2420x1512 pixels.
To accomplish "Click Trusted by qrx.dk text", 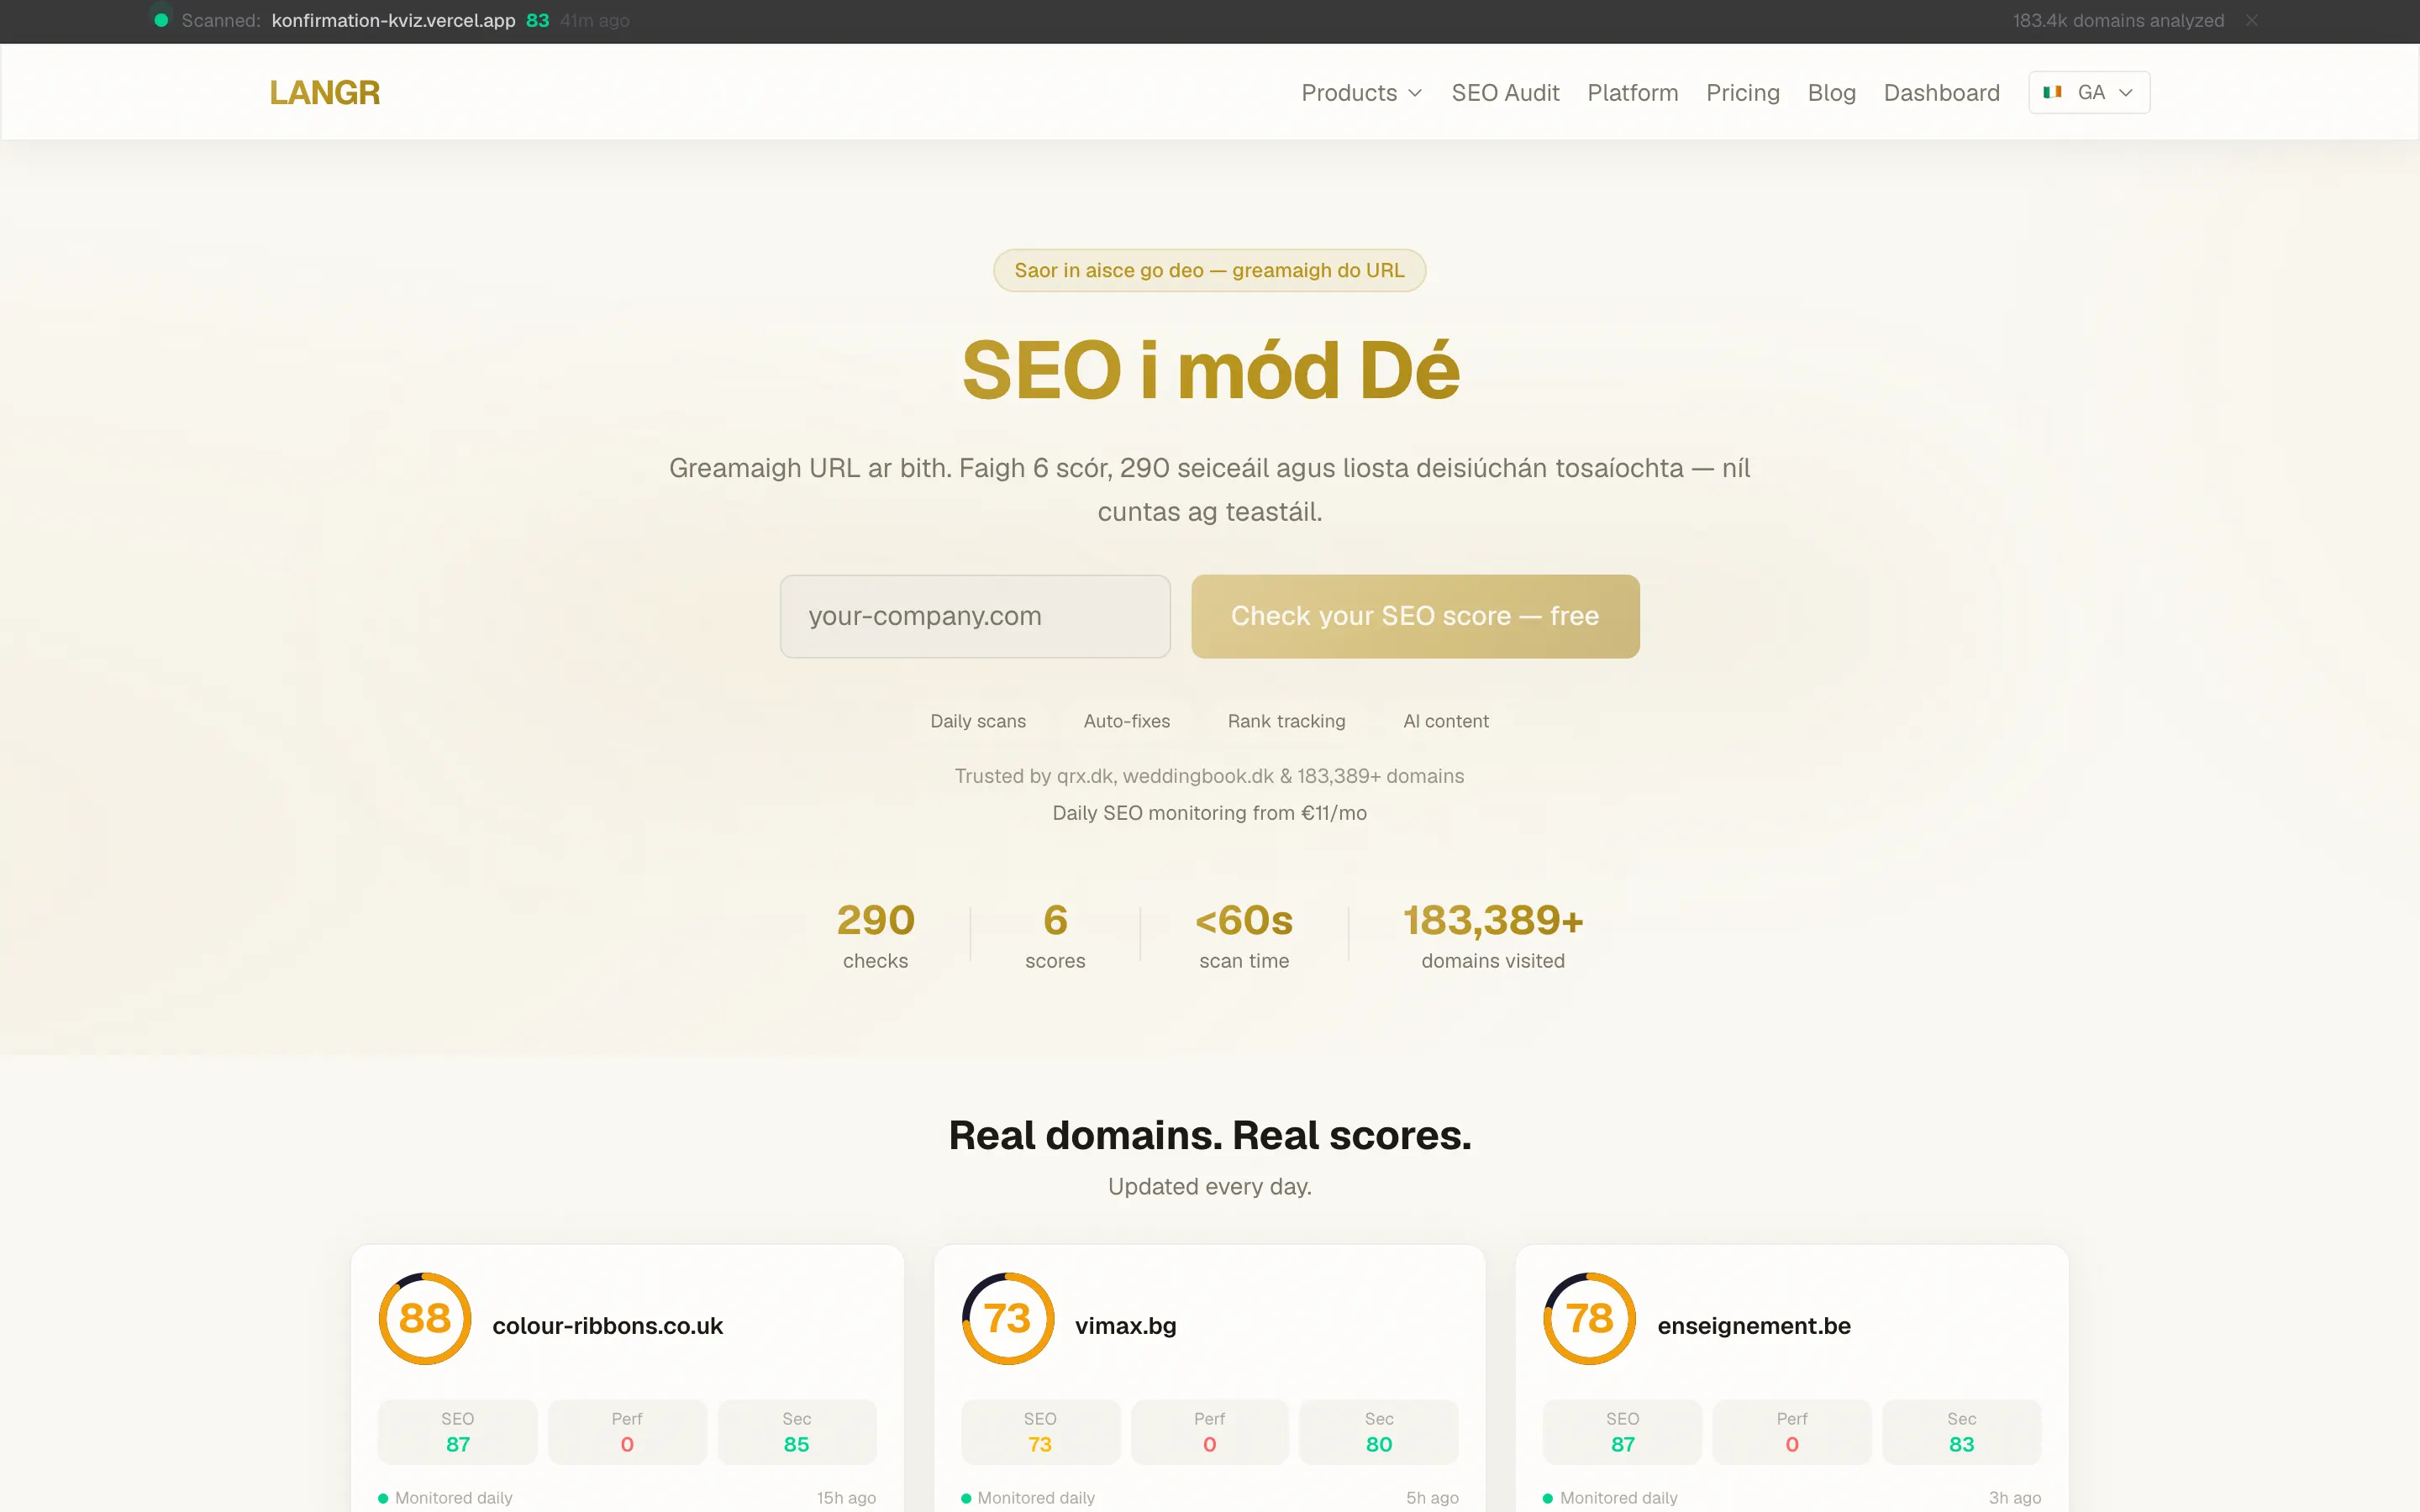I will 1209,776.
